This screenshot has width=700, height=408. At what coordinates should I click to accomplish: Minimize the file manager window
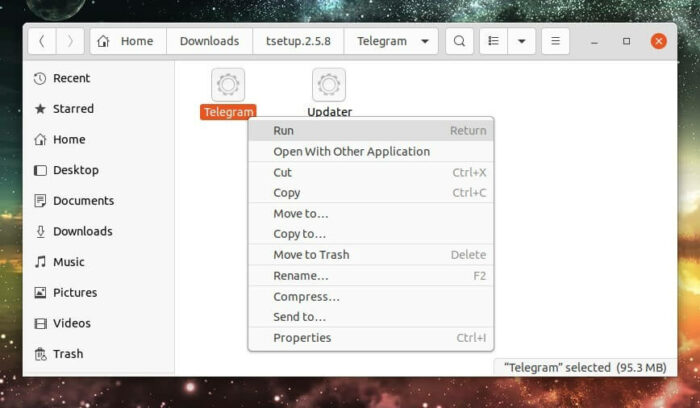594,42
